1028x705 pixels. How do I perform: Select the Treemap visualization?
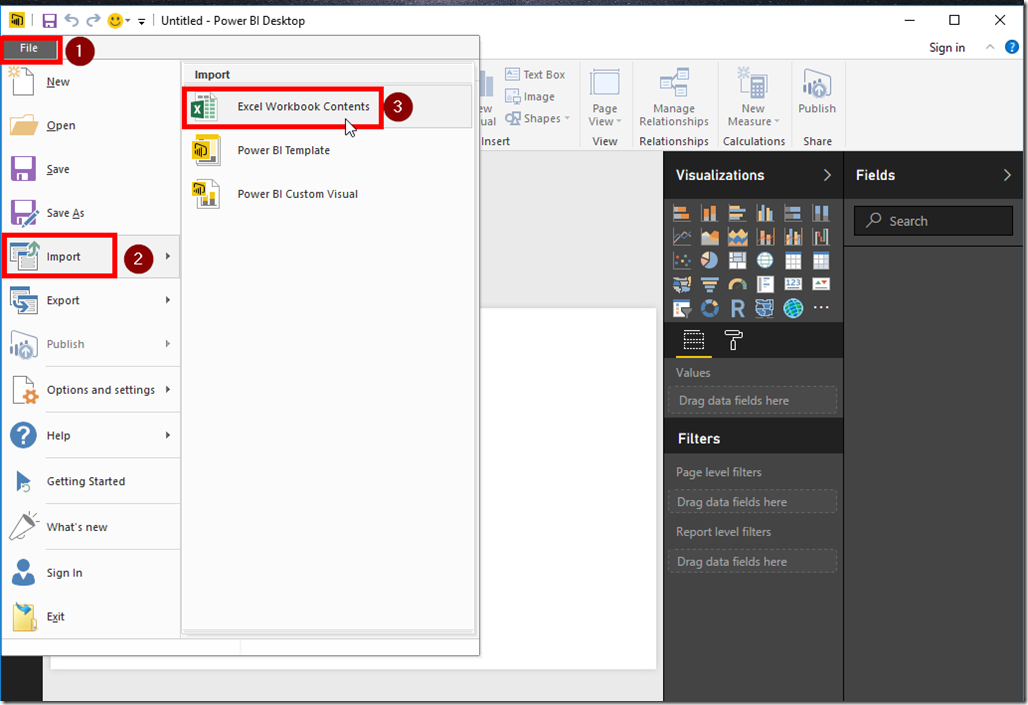tap(738, 260)
